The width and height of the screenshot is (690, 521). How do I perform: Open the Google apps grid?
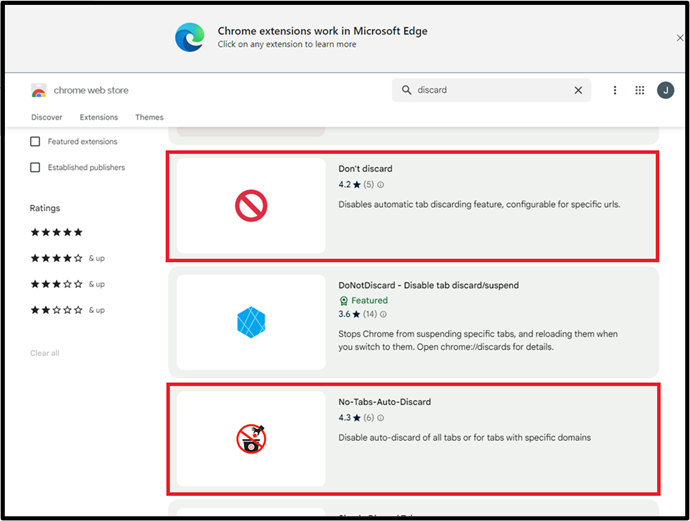(x=640, y=90)
